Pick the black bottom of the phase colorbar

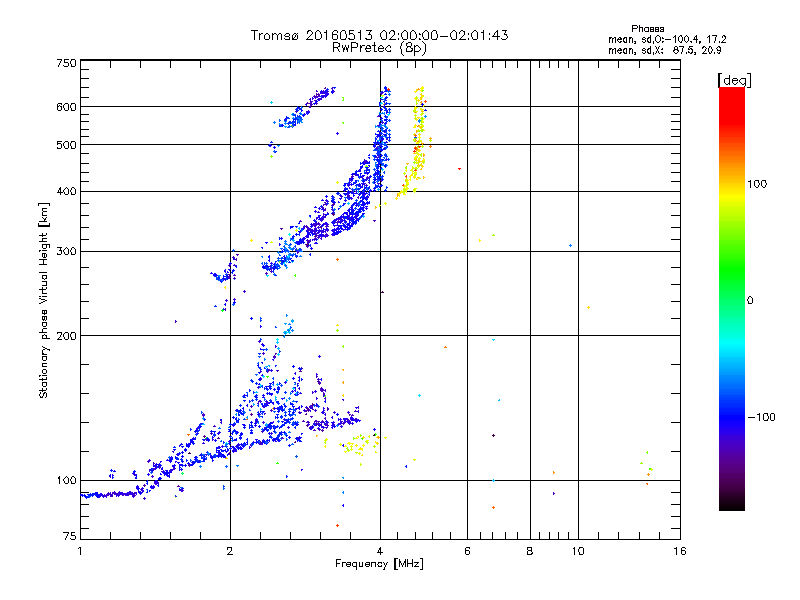click(732, 505)
